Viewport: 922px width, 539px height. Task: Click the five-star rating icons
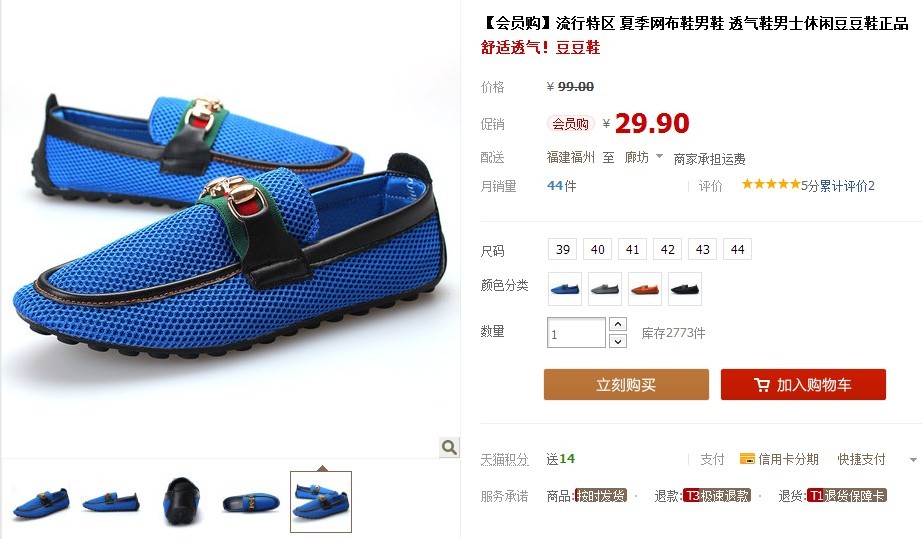pos(771,185)
